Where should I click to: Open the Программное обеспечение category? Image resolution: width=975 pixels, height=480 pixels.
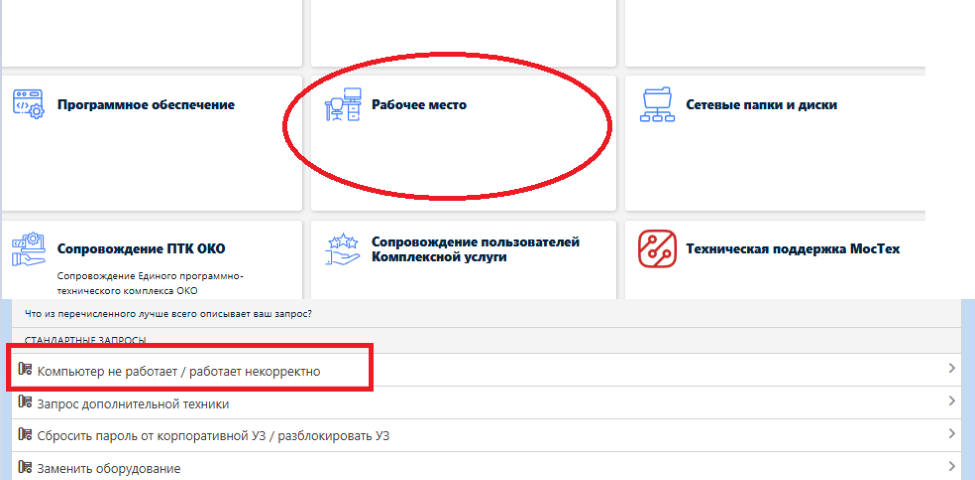(146, 105)
